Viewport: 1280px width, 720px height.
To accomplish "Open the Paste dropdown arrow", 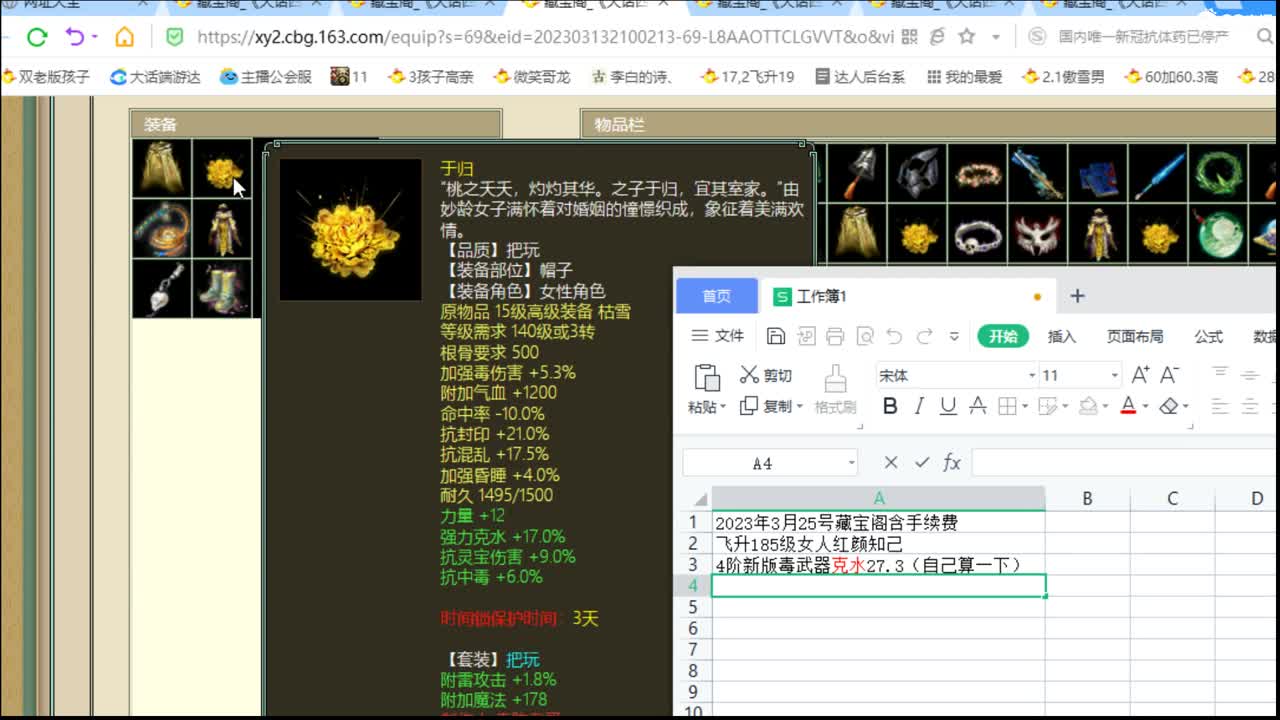I will pos(722,408).
